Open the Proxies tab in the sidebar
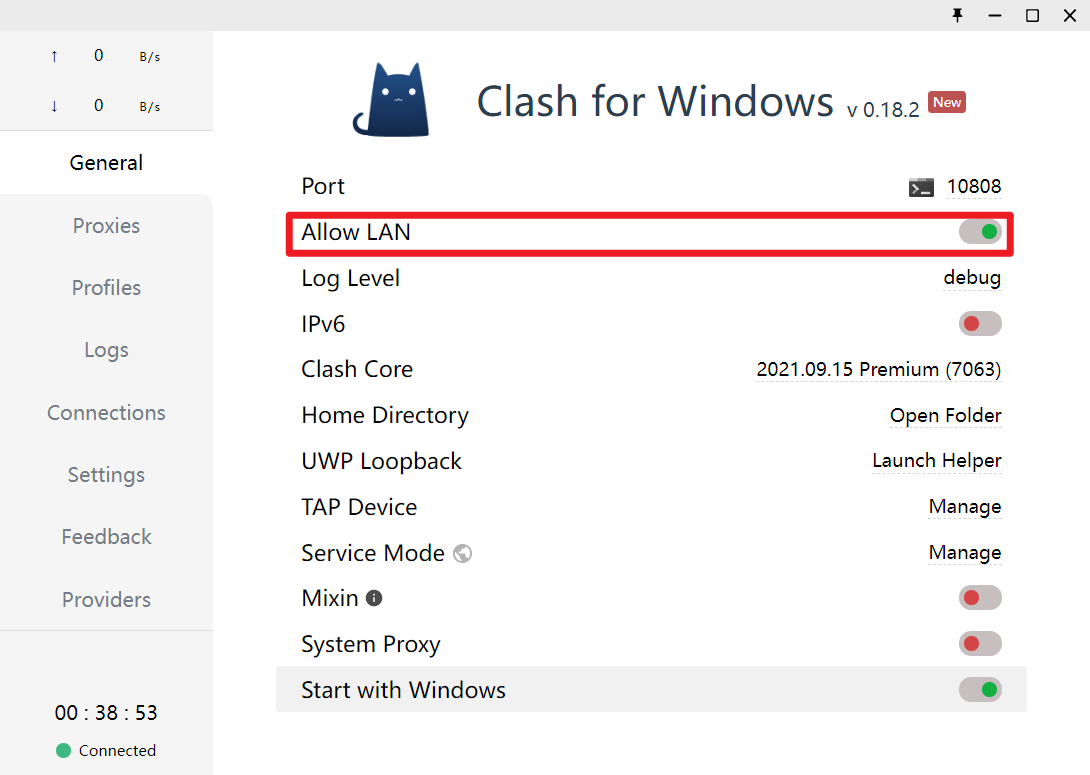1090x775 pixels. 106,225
